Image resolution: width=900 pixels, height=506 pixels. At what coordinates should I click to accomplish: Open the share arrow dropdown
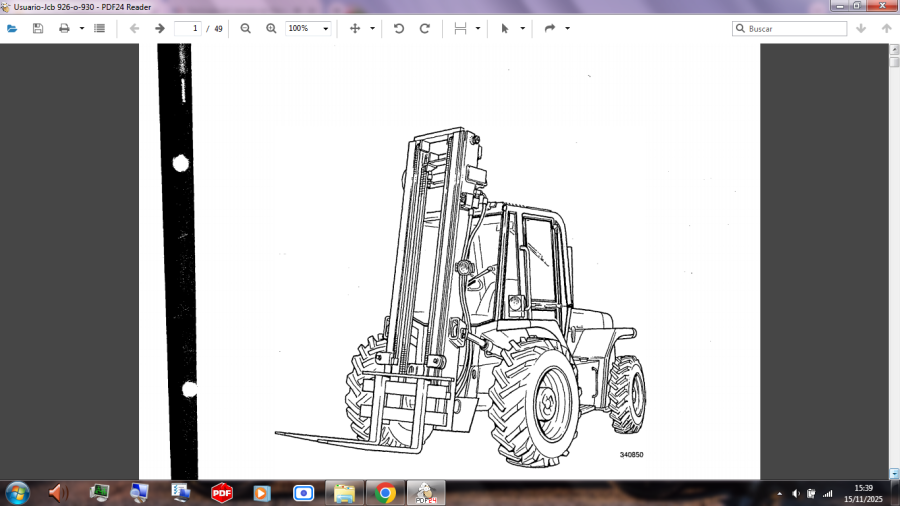pos(567,28)
